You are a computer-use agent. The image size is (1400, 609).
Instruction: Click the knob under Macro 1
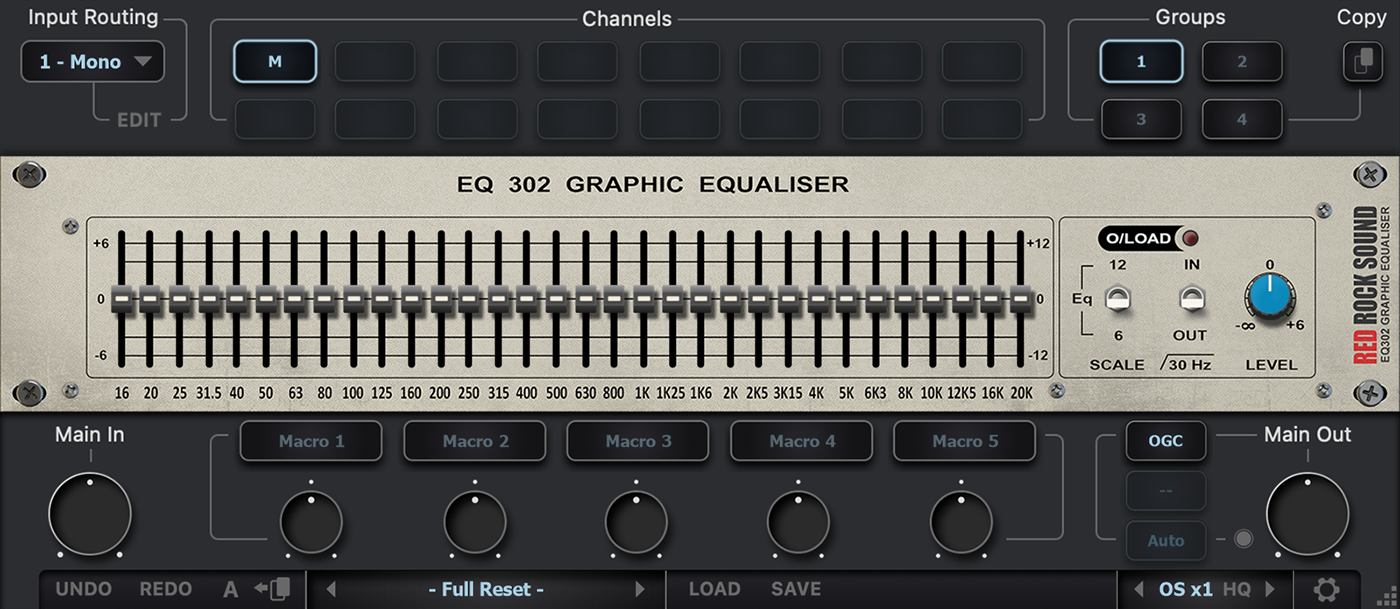[311, 522]
